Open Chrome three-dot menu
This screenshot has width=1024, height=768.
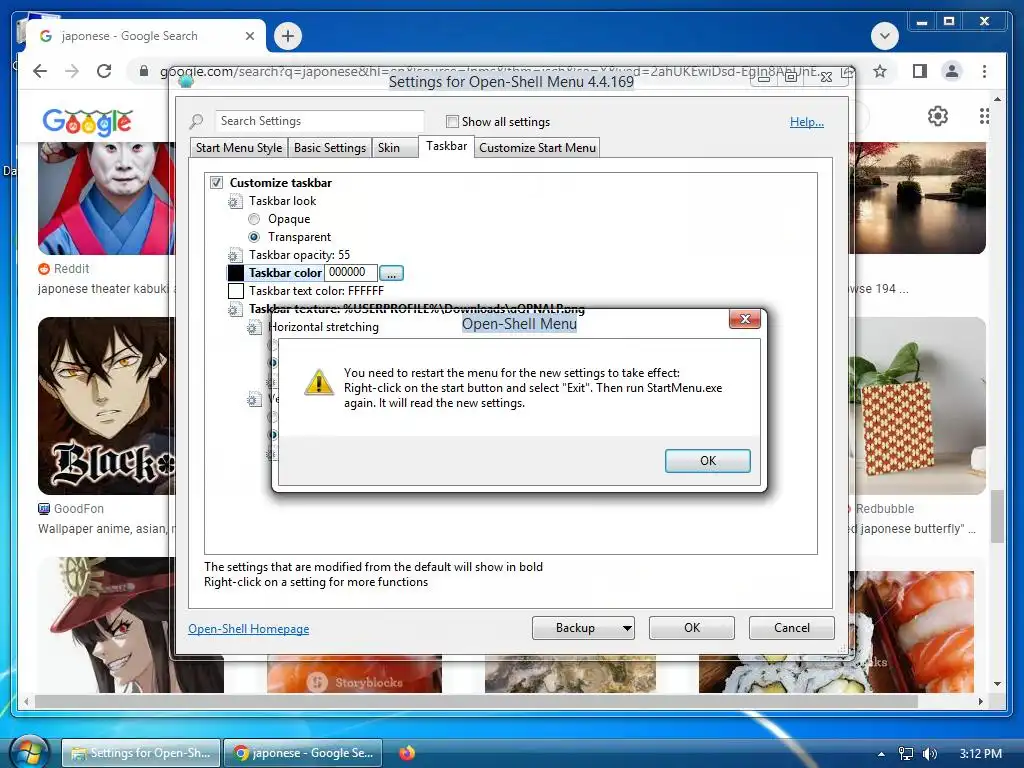click(984, 71)
